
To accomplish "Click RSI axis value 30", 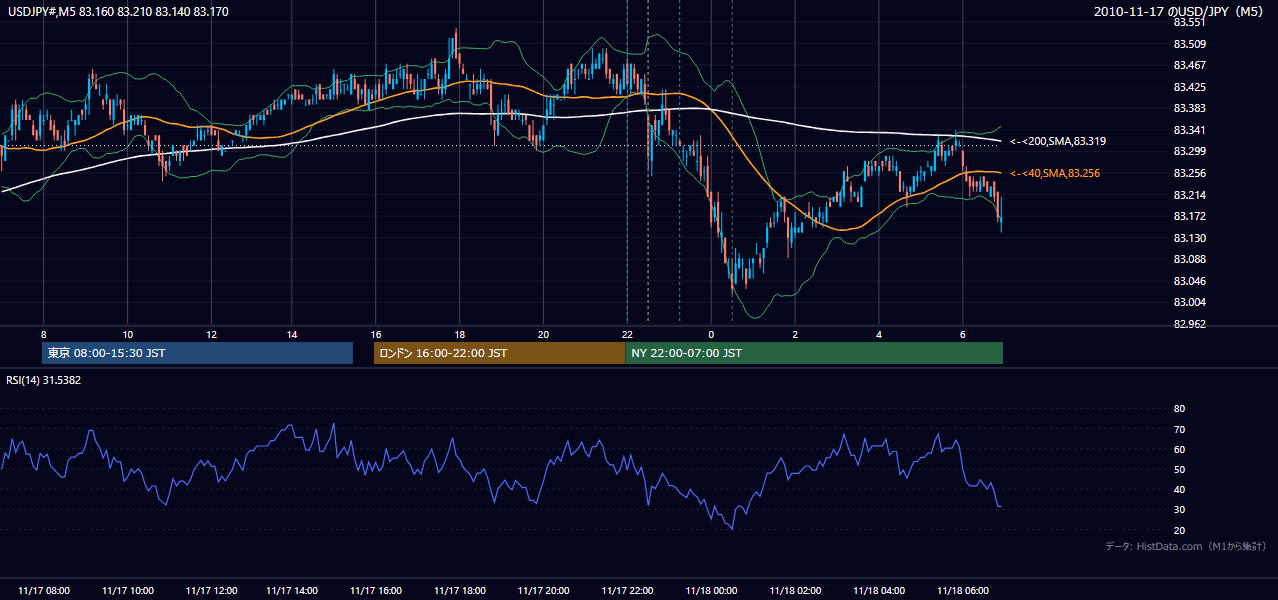I will click(1179, 510).
